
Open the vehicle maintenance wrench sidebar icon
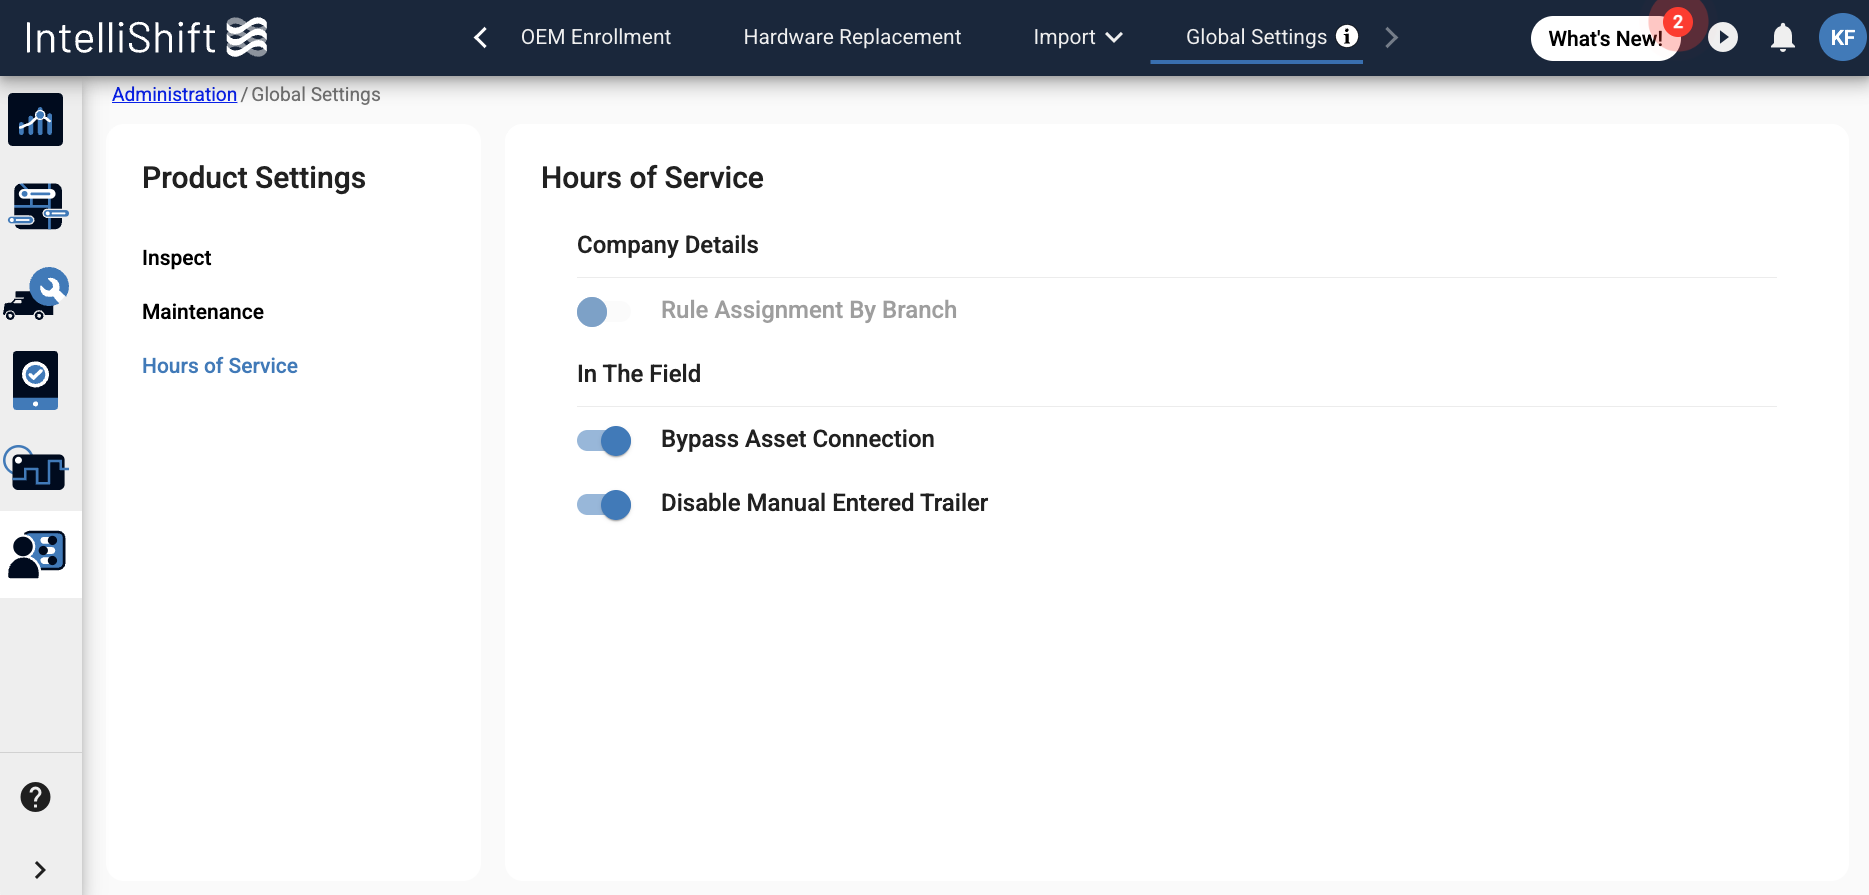pyautogui.click(x=37, y=293)
